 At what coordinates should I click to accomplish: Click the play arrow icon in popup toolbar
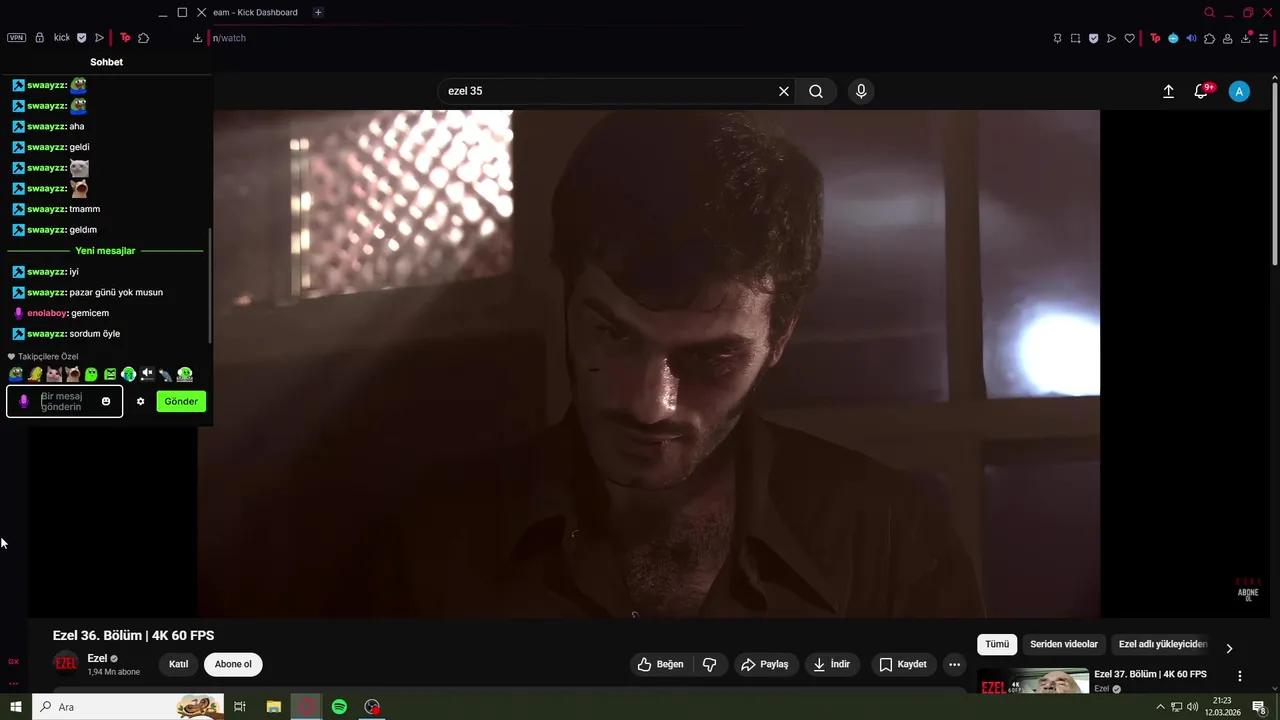[x=99, y=38]
